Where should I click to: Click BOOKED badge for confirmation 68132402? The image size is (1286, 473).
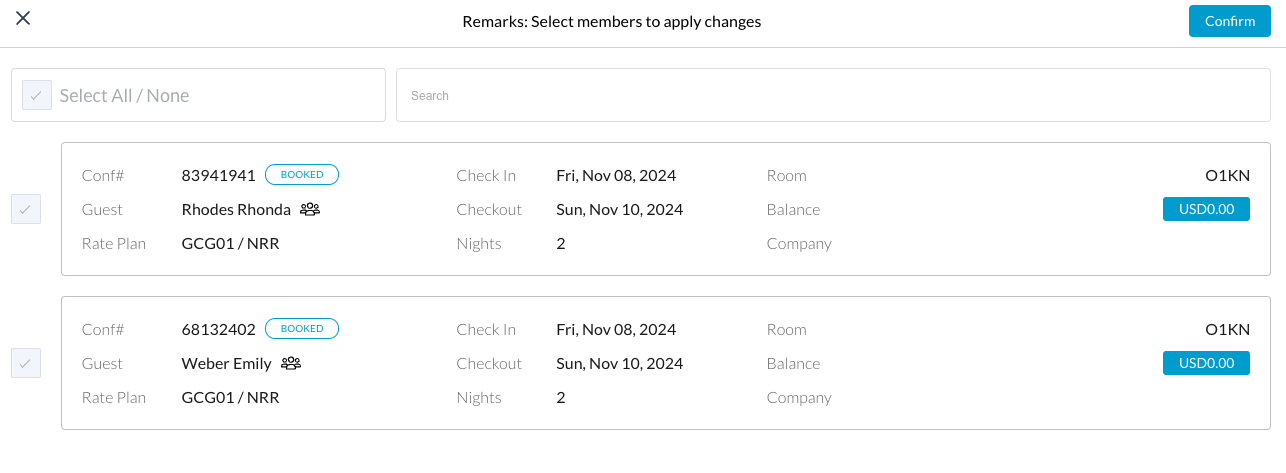pos(302,329)
